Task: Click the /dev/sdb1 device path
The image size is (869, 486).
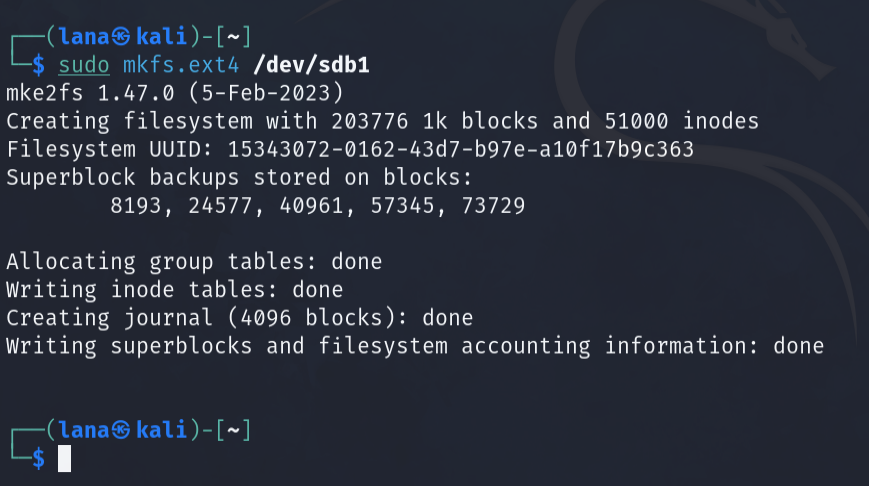Action: coord(311,65)
